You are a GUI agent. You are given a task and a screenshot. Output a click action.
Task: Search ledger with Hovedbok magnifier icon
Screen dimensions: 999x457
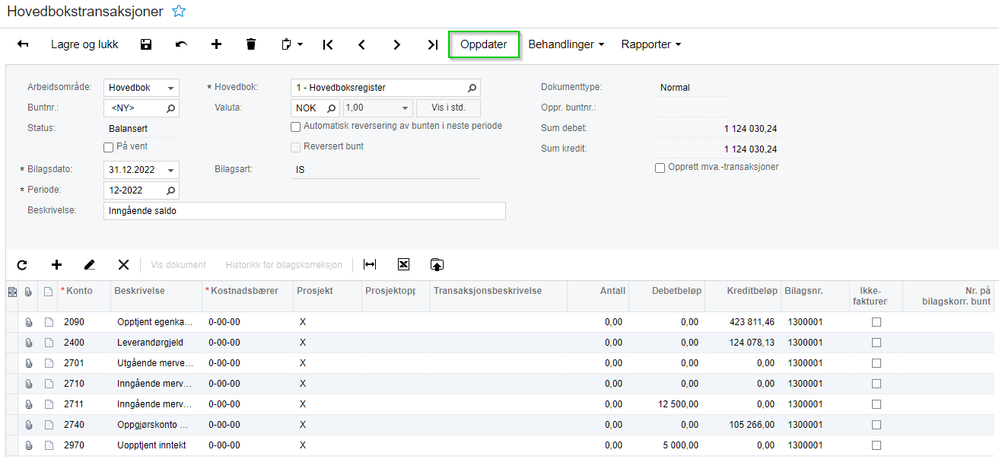[472, 88]
